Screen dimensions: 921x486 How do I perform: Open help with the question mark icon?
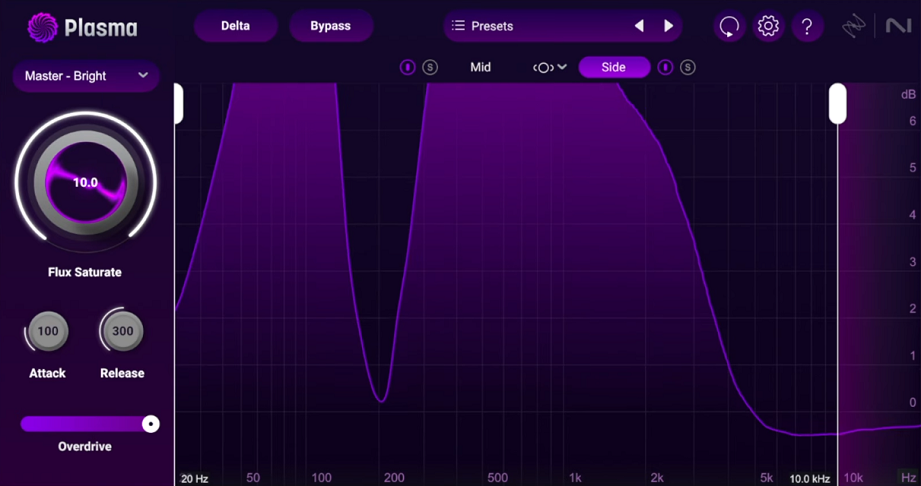(x=807, y=26)
